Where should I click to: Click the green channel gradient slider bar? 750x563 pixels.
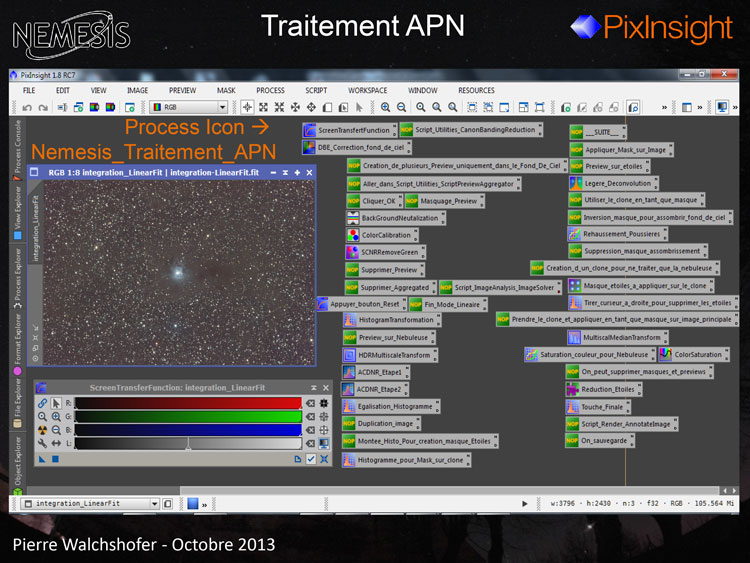click(x=188, y=417)
